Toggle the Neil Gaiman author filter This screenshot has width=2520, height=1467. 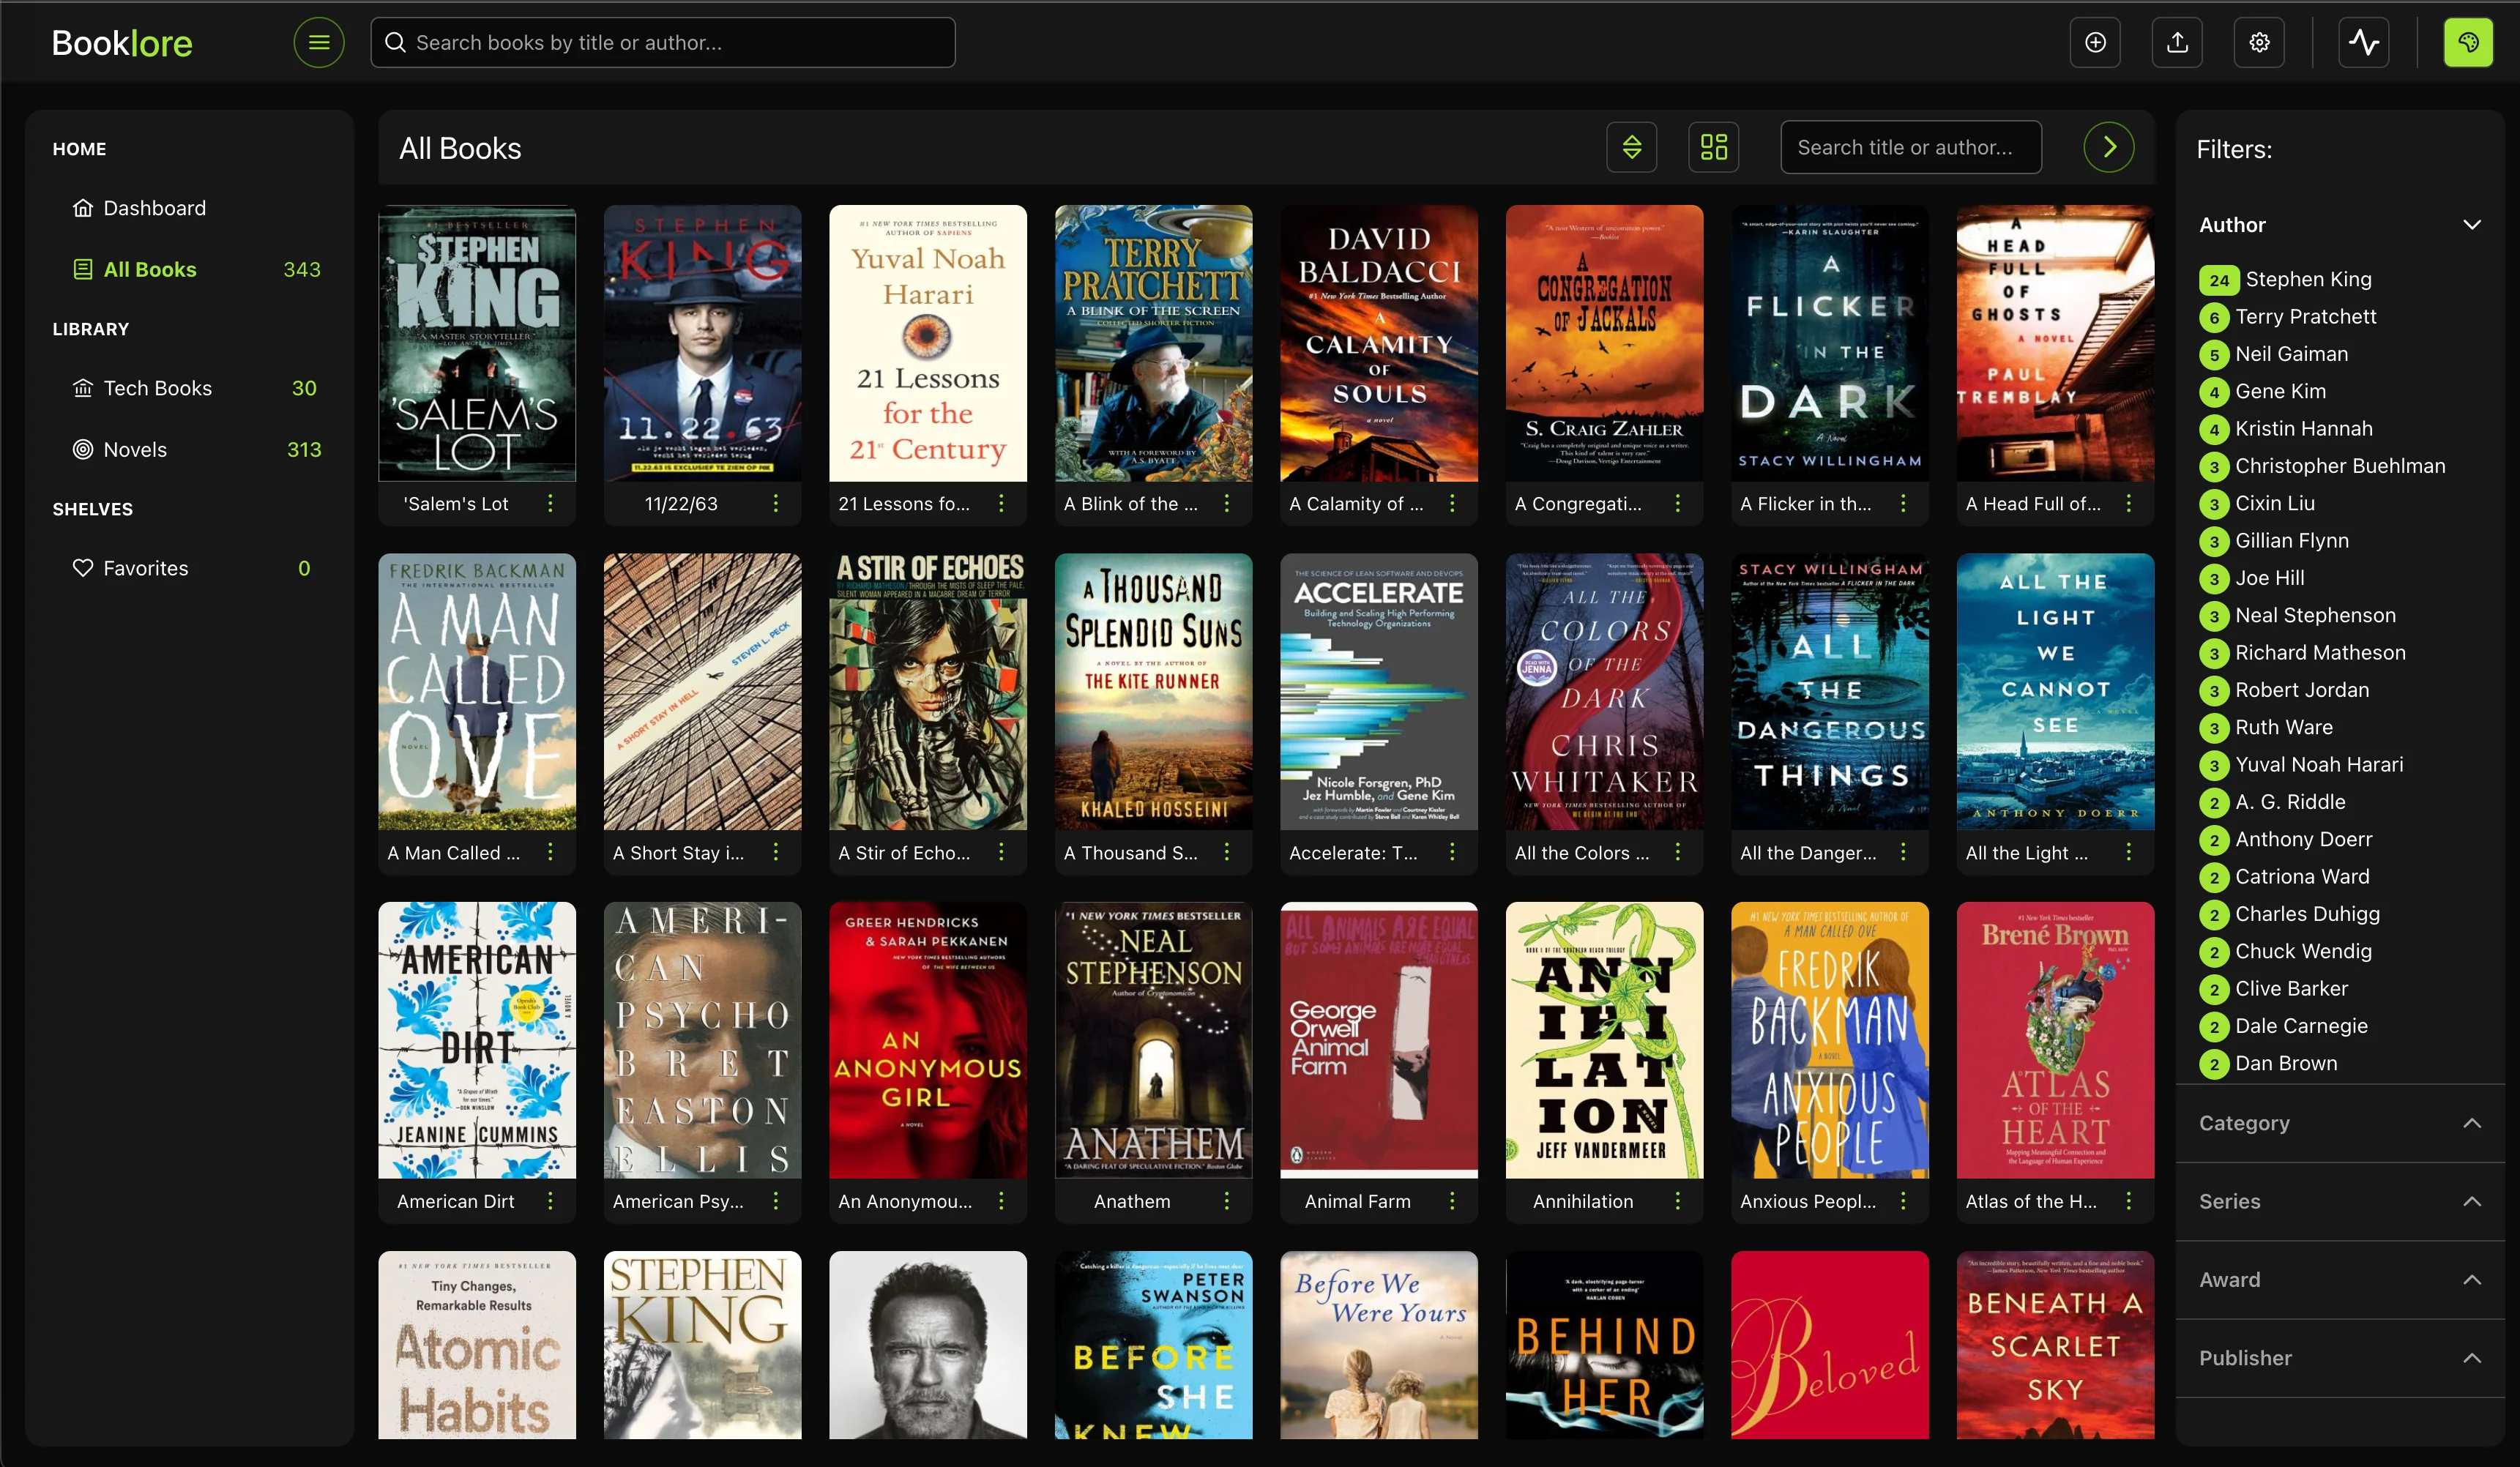(2290, 354)
